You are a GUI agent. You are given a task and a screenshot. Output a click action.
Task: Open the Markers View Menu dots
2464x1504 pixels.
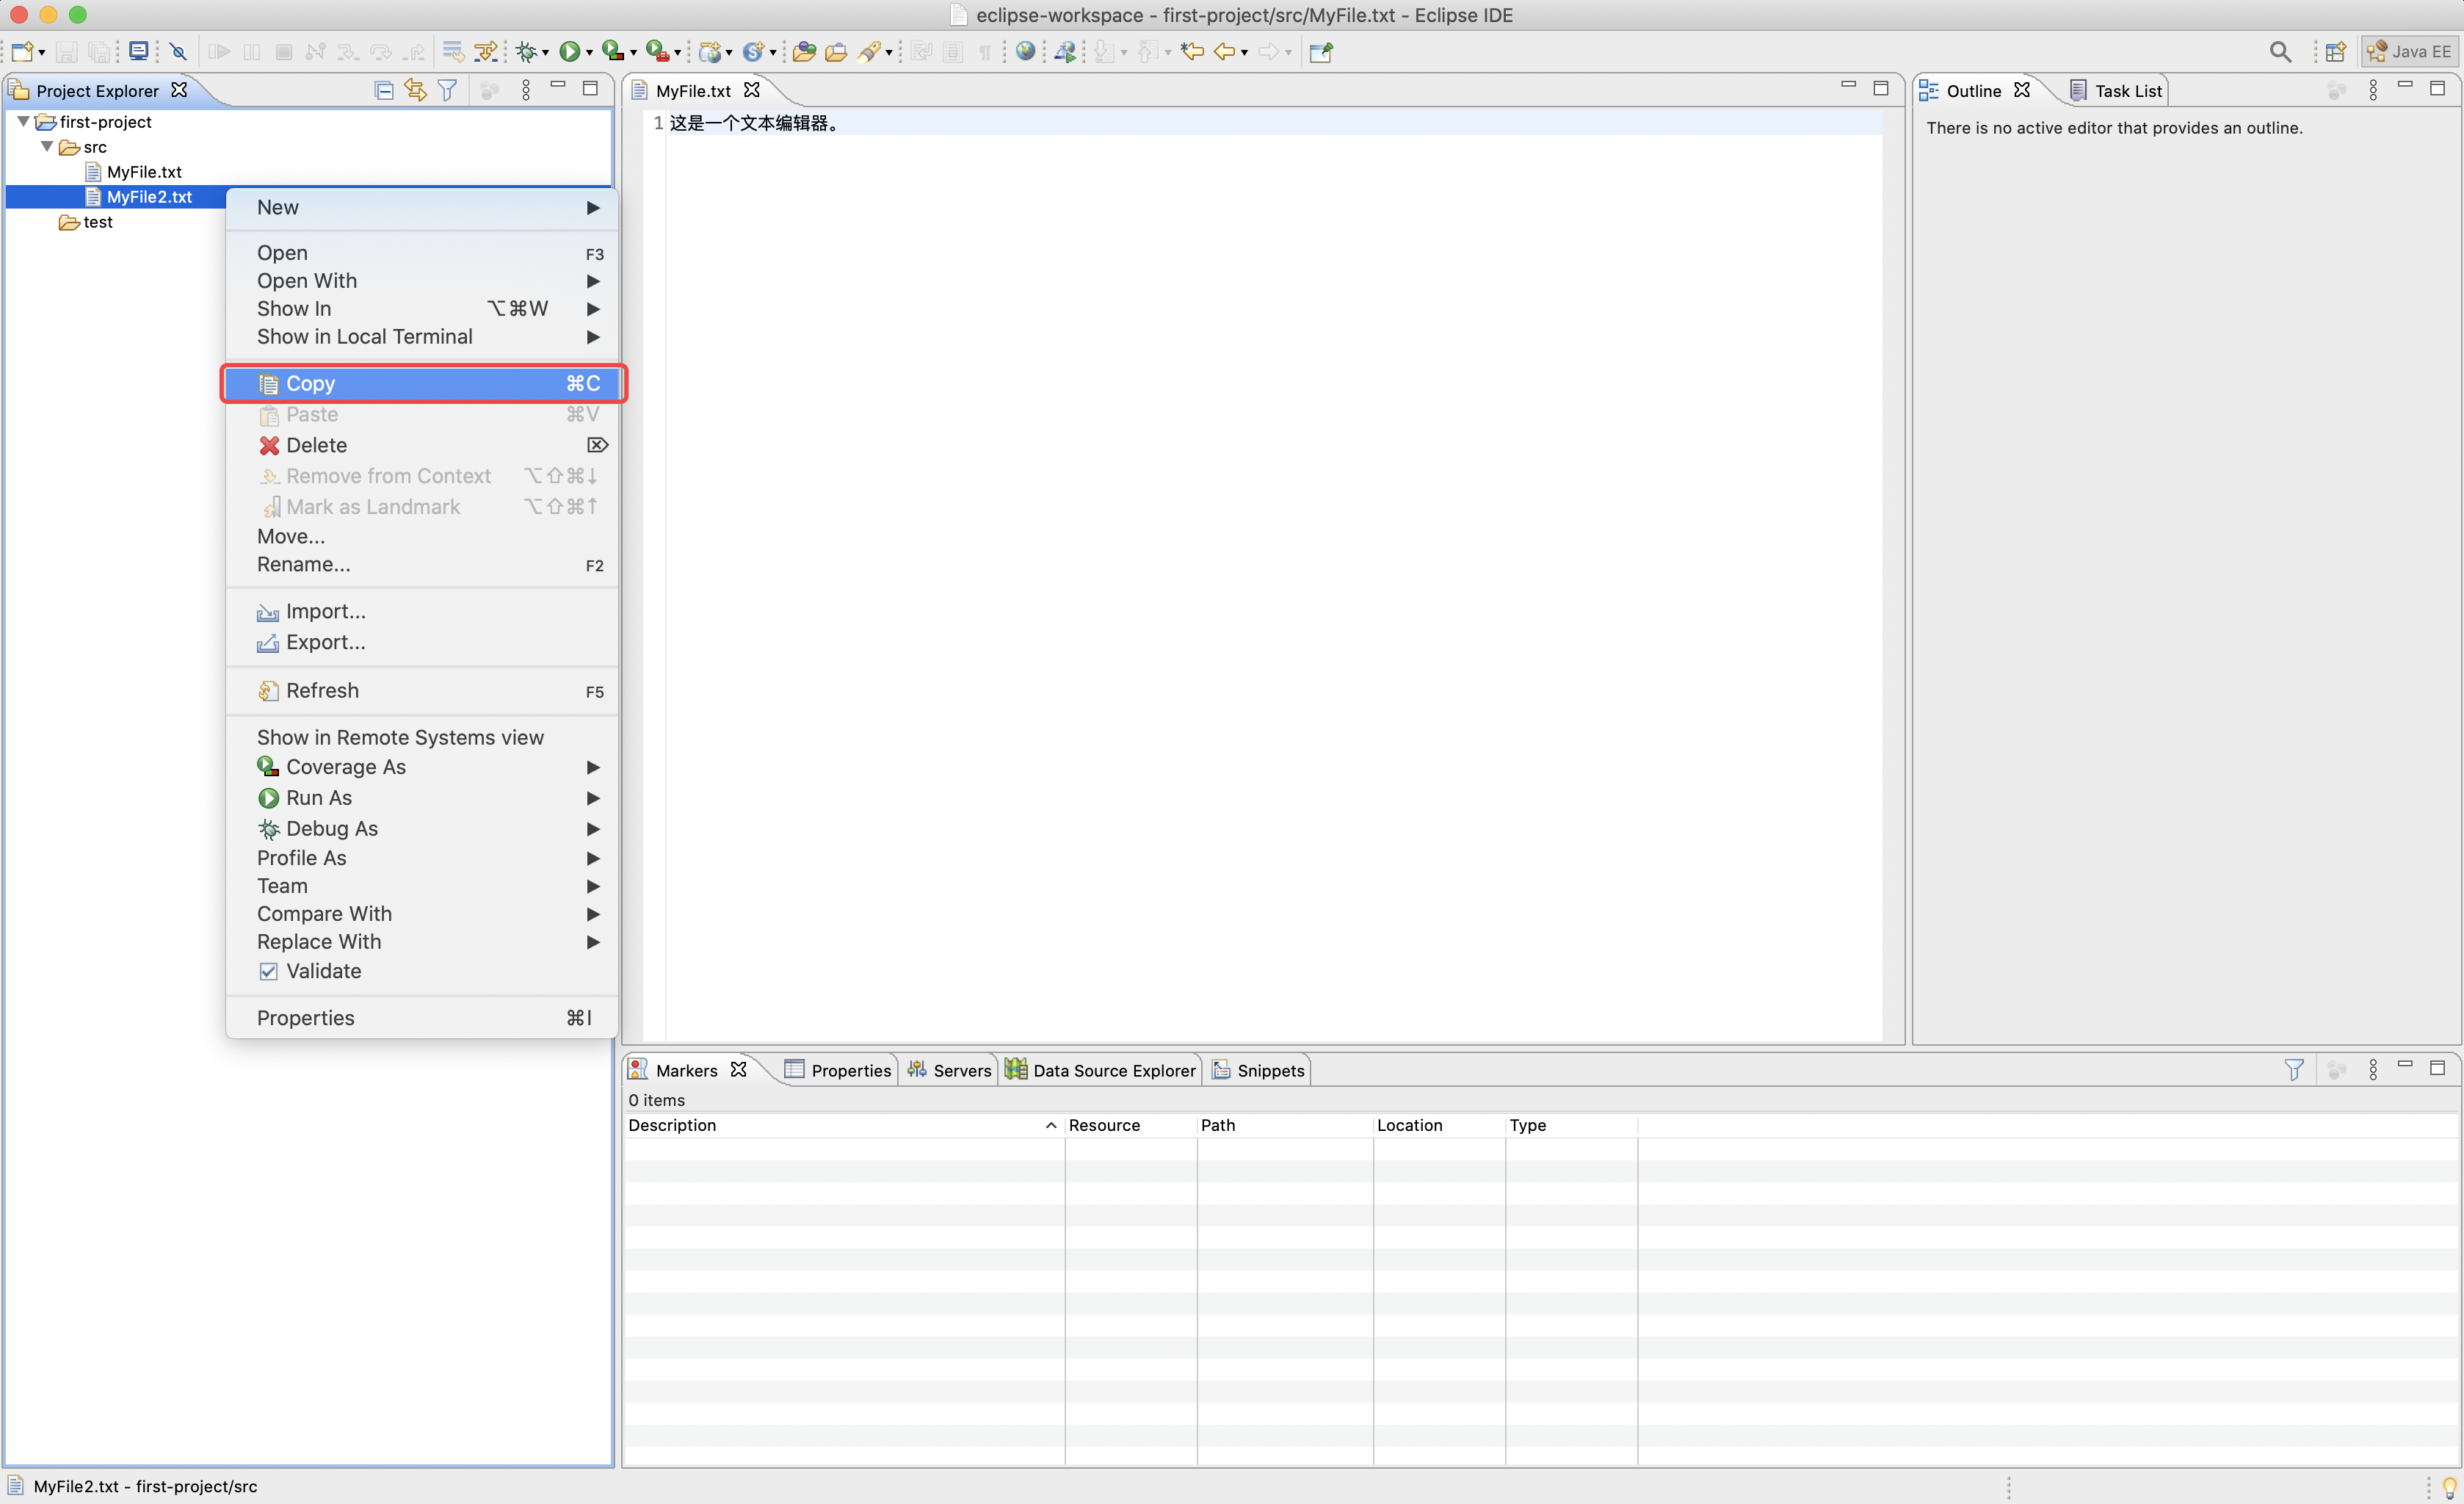[x=2373, y=1069]
